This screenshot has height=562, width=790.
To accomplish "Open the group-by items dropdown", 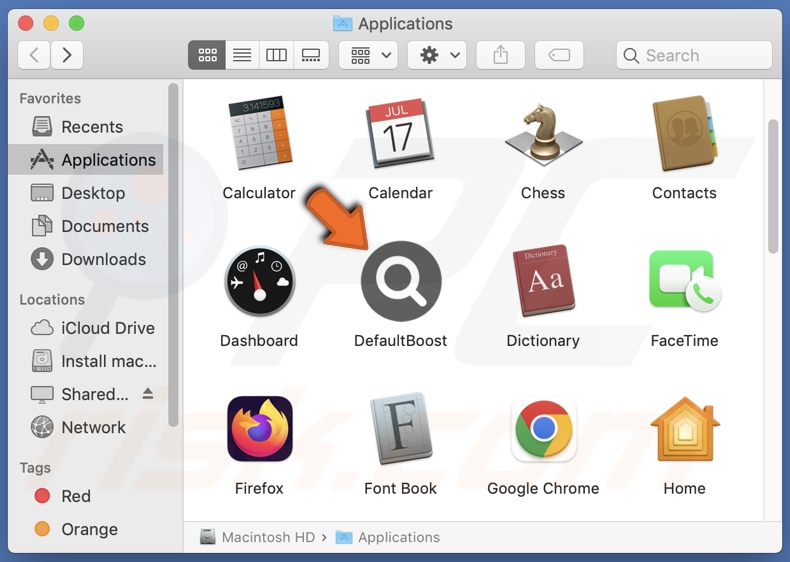I will [368, 55].
